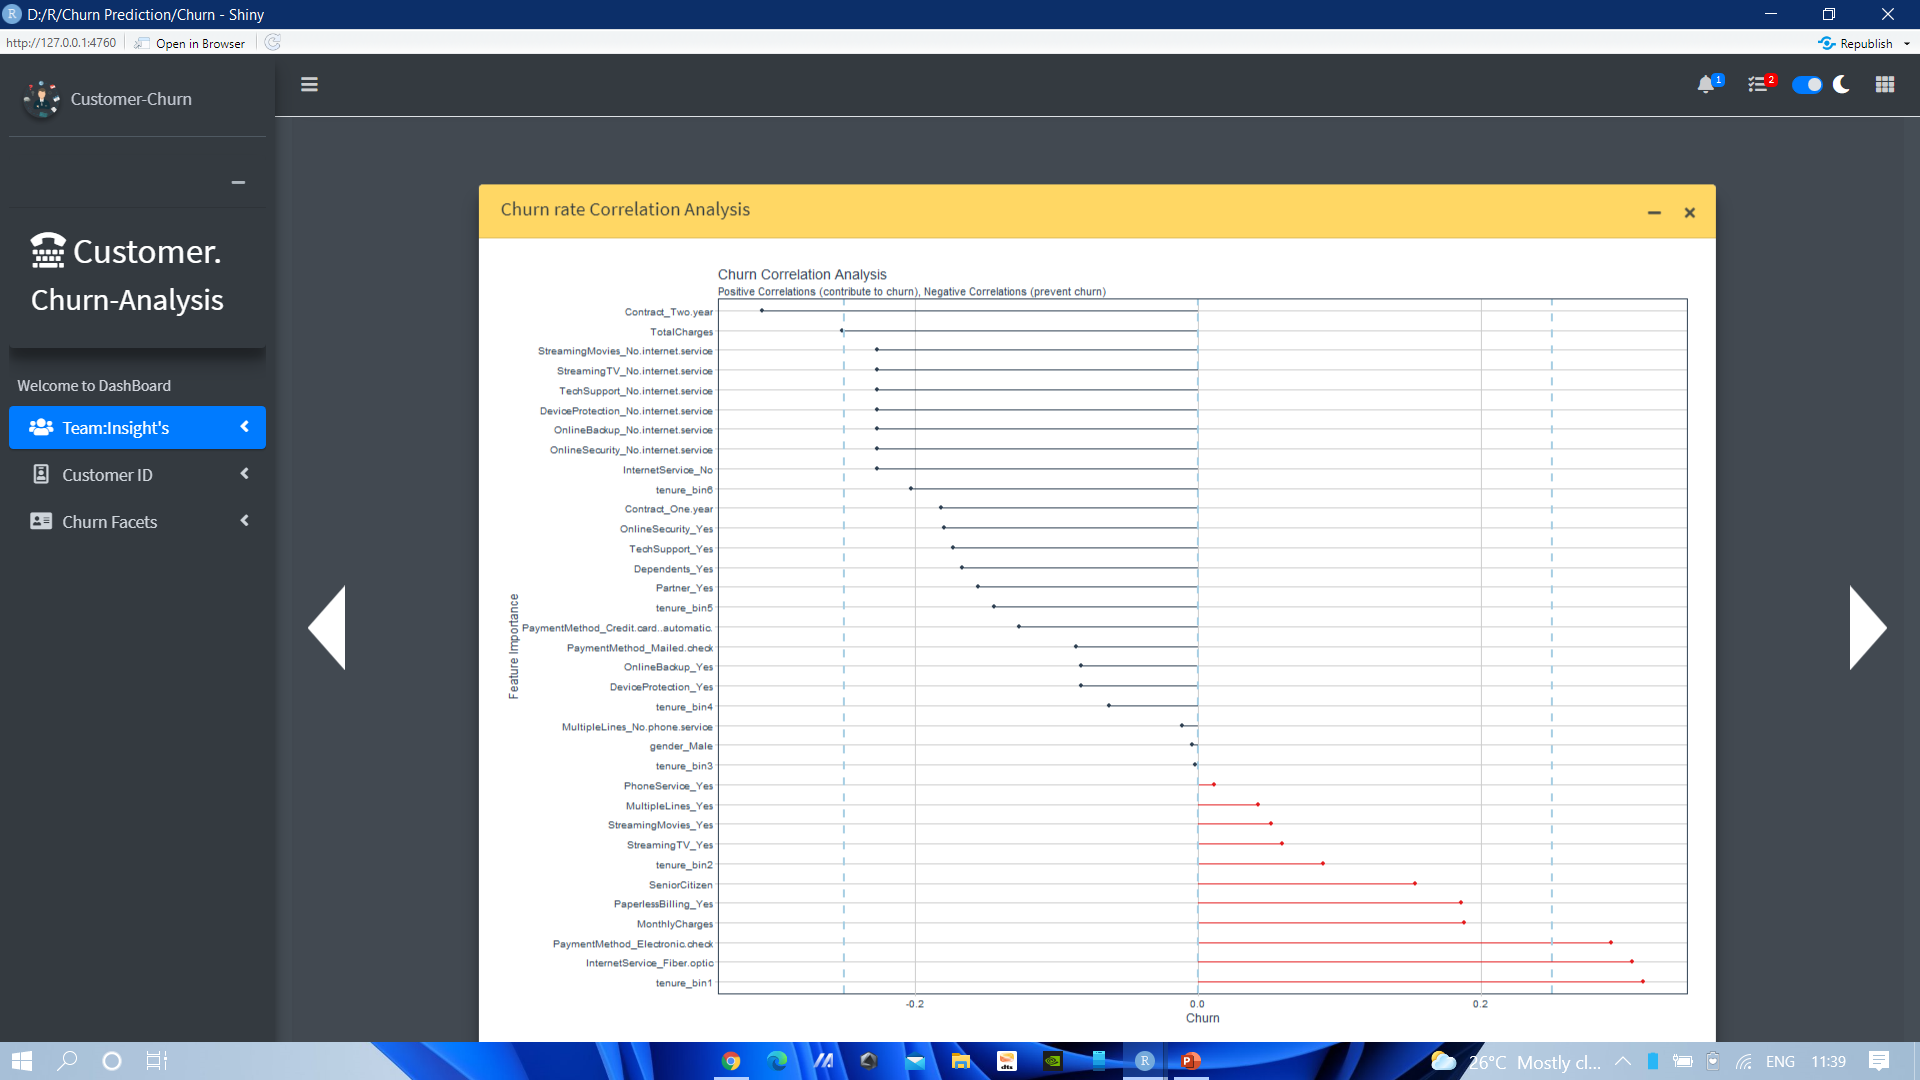This screenshot has width=1920, height=1080.
Task: Click the URL address field showing 127.0.0.1:4760
Action: pos(60,43)
